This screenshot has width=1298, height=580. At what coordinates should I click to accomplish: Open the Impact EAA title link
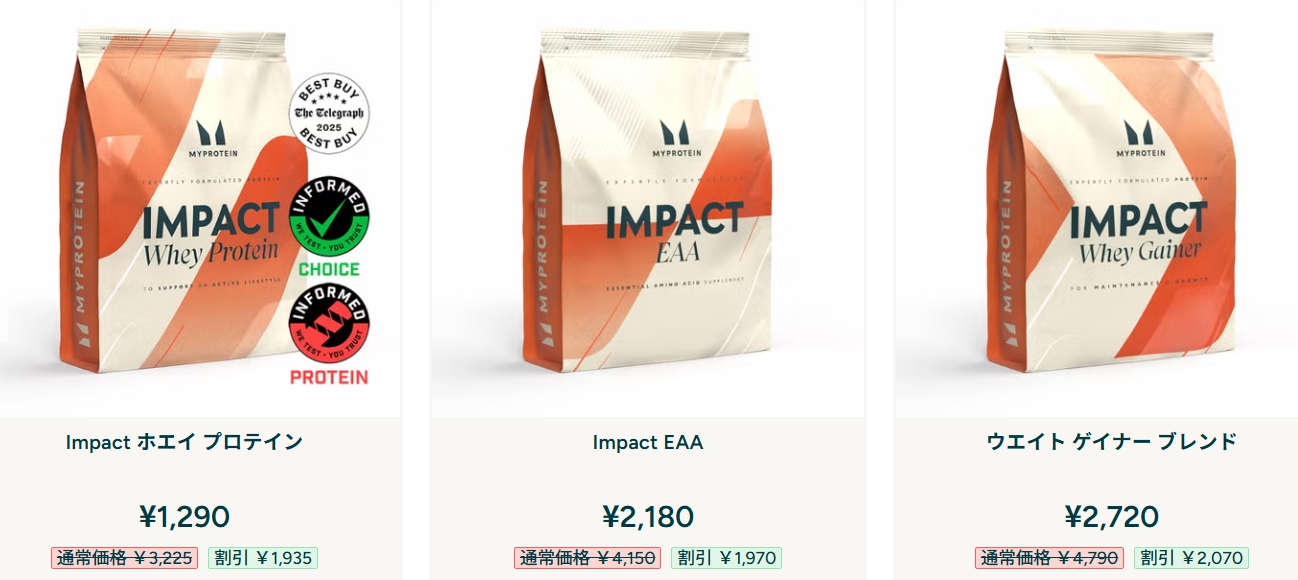tap(648, 442)
